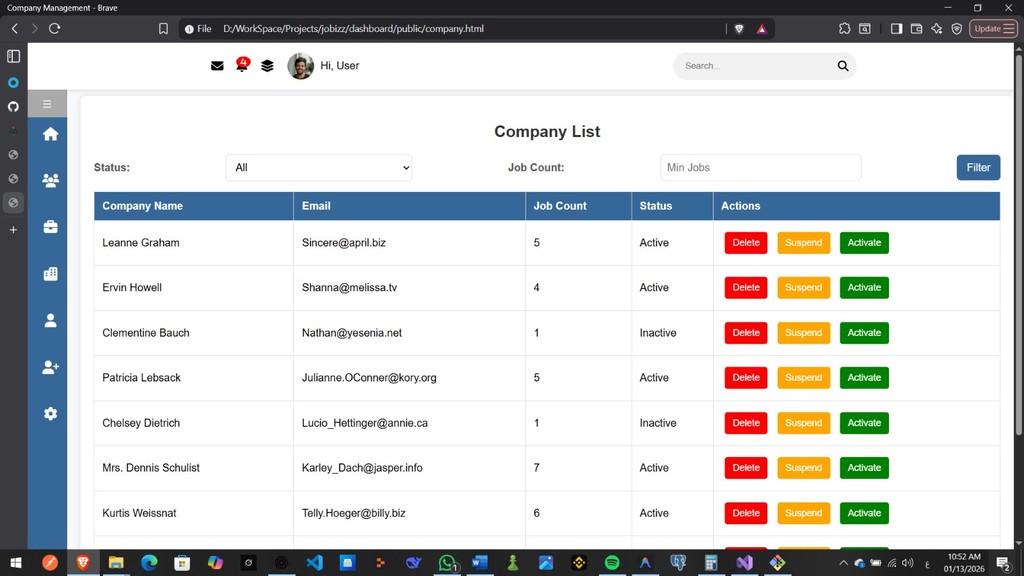Click the add-user icon in the sidebar
1024x576 pixels.
click(50, 367)
